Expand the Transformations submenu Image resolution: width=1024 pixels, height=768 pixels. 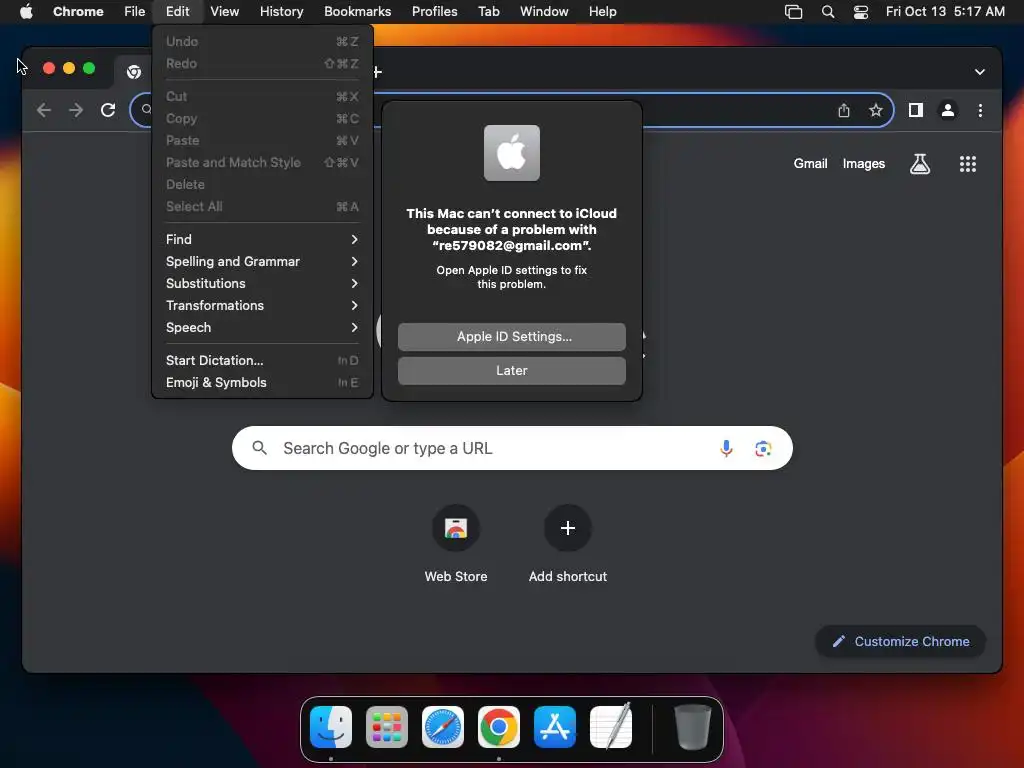pyautogui.click(x=262, y=306)
